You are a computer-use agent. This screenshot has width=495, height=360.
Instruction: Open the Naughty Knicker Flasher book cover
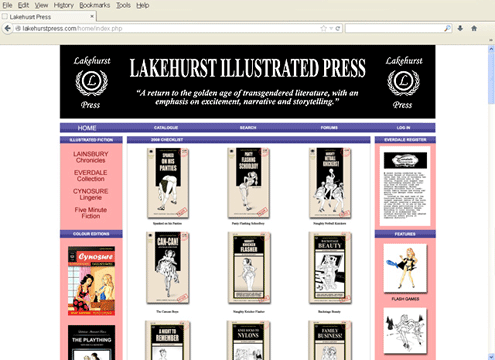(x=249, y=268)
